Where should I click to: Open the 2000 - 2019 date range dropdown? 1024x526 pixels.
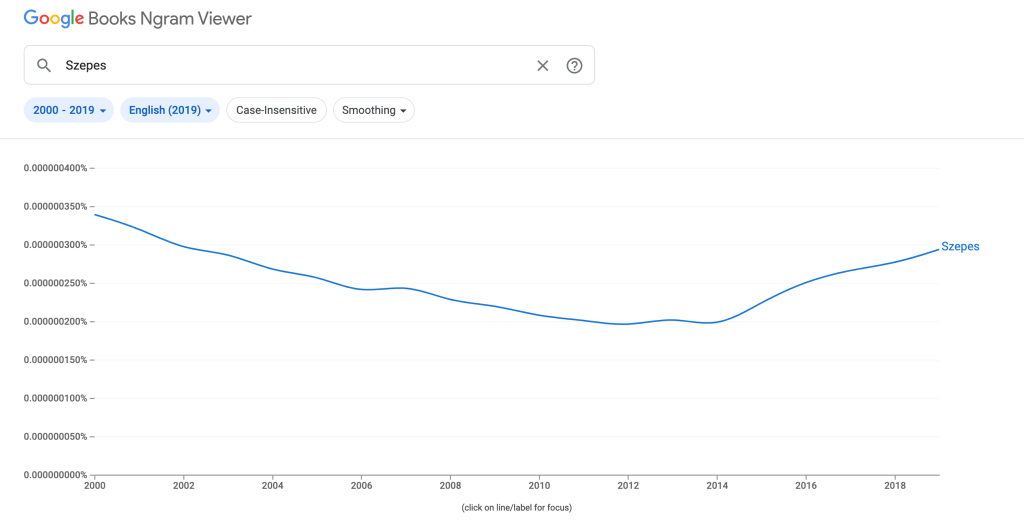tap(70, 110)
